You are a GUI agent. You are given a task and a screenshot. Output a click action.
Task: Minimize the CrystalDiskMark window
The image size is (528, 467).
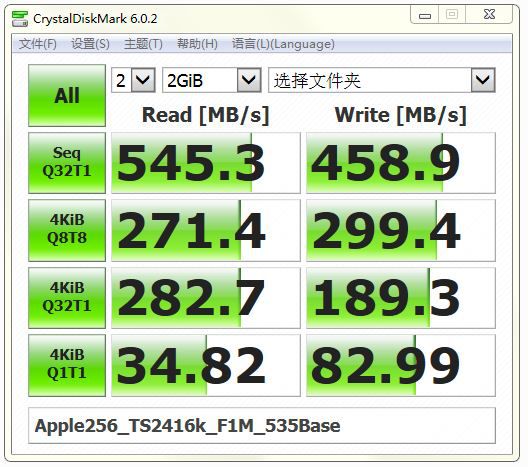click(425, 15)
